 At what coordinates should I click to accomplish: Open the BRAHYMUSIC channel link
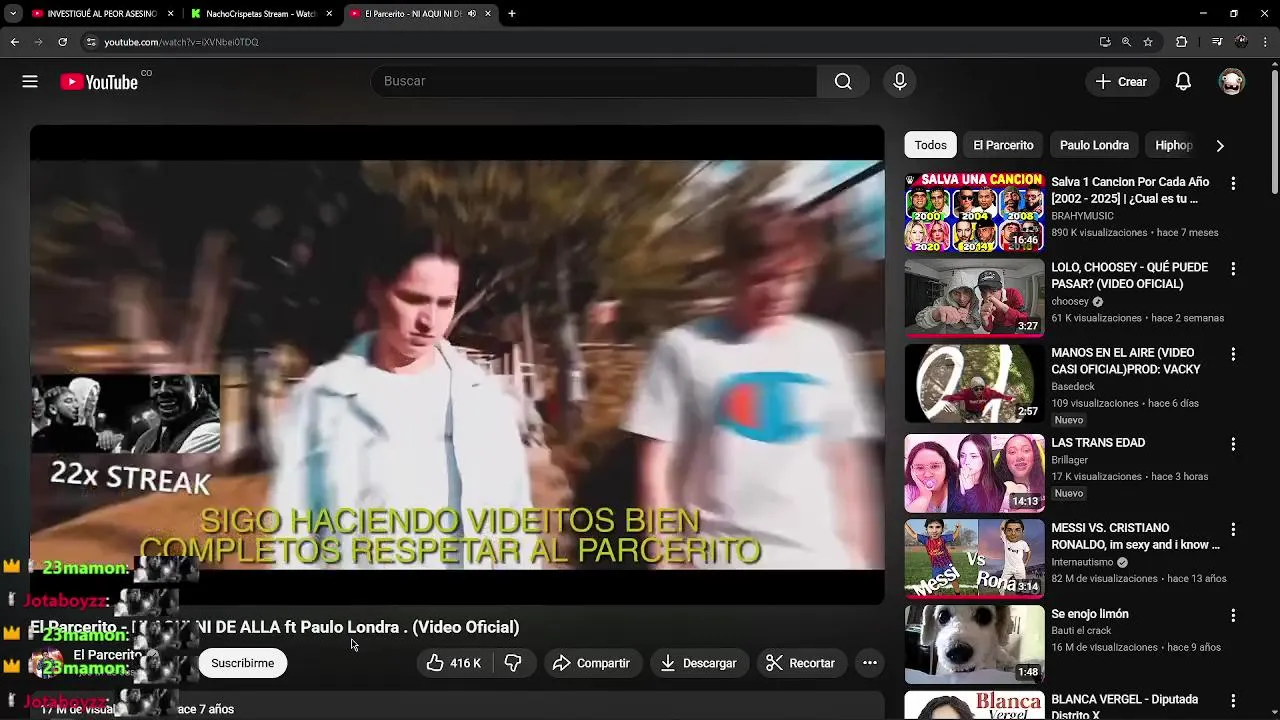coord(1082,216)
